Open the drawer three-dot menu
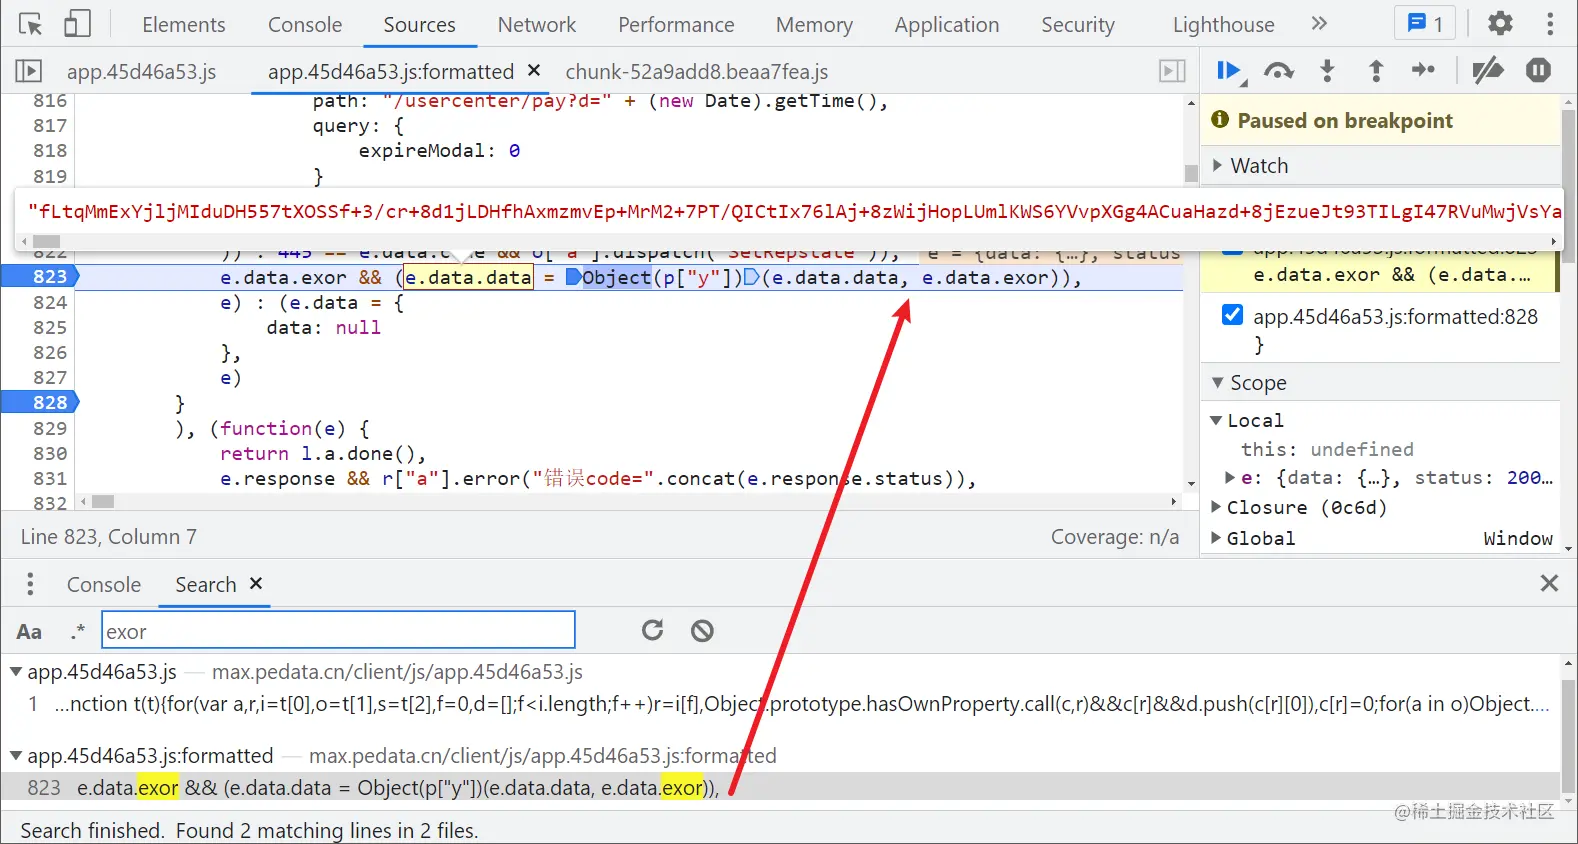The image size is (1578, 844). [x=30, y=584]
